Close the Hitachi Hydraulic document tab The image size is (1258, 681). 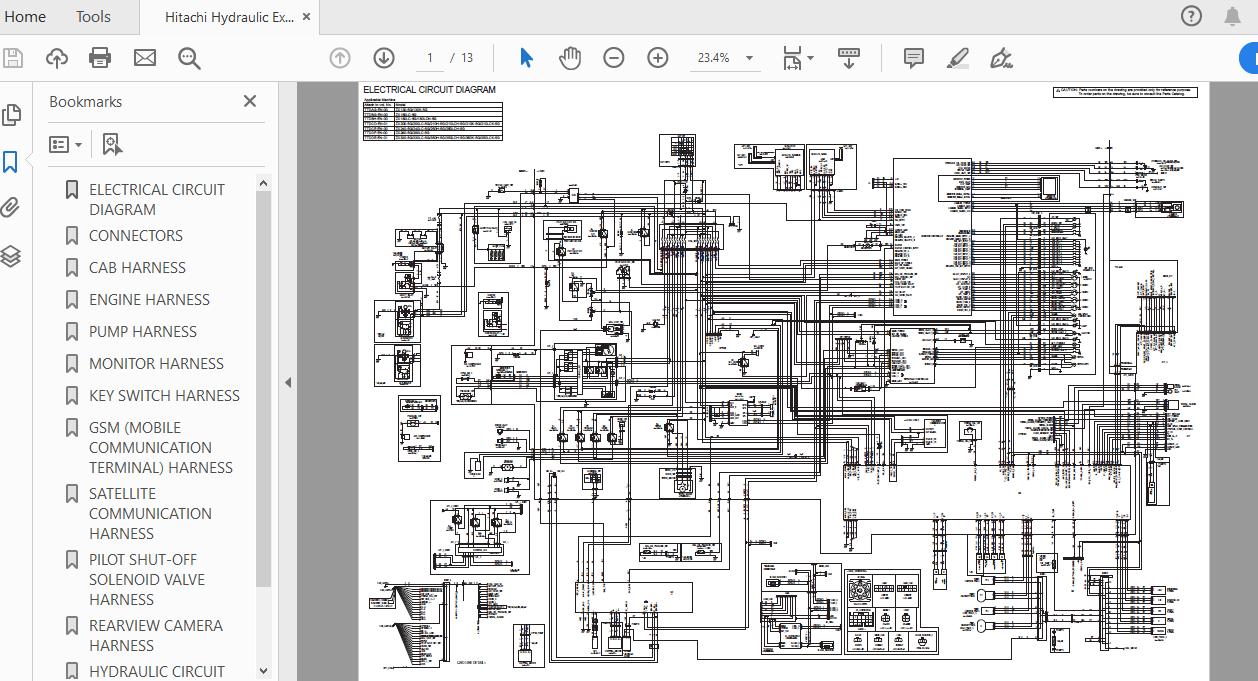pyautogui.click(x=306, y=17)
